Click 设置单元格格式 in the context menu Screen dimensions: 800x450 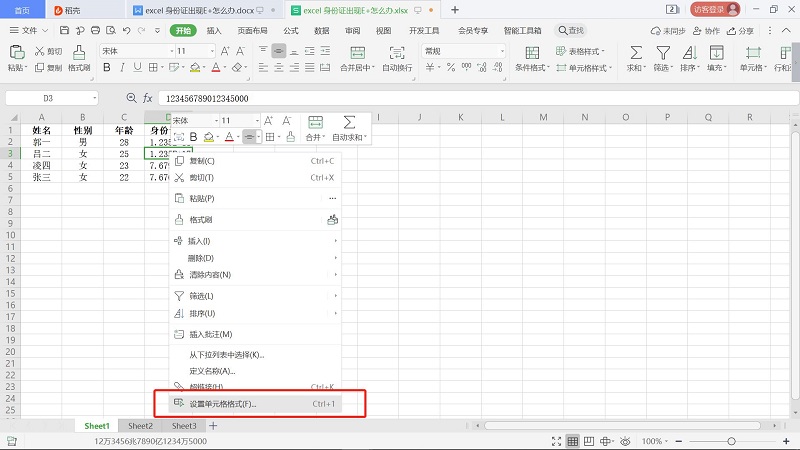223,404
